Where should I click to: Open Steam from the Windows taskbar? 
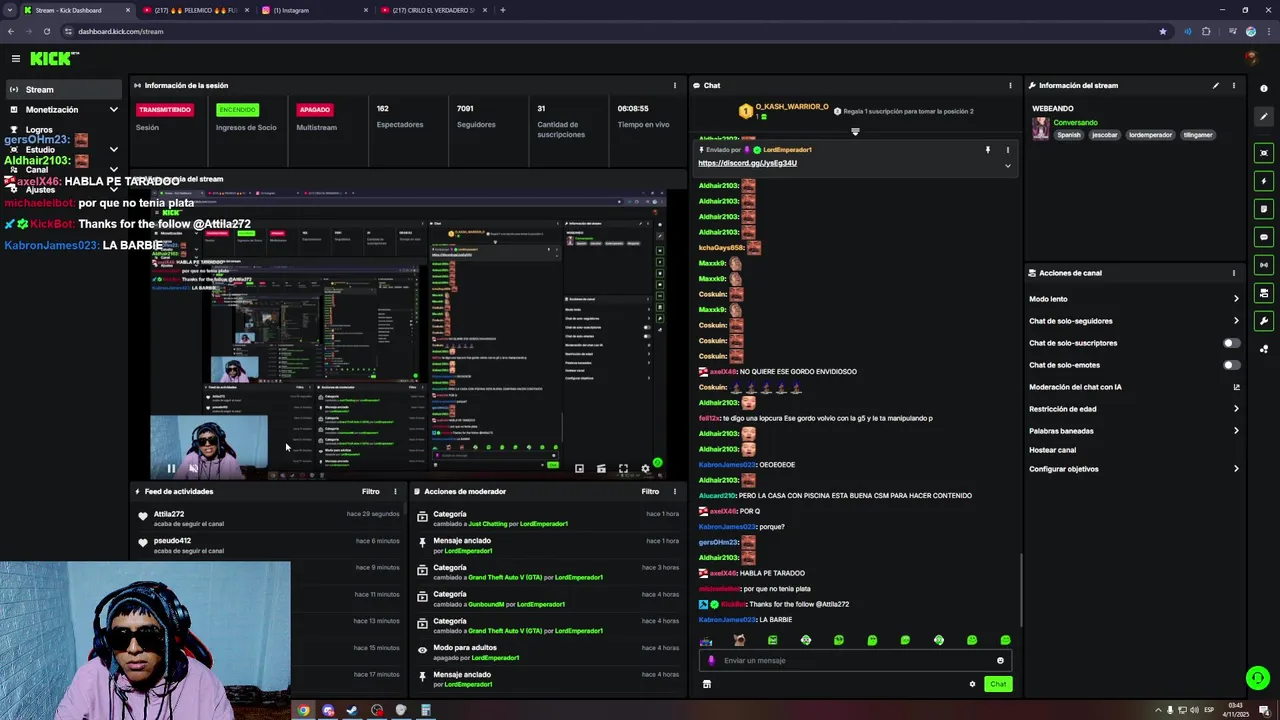[x=352, y=710]
